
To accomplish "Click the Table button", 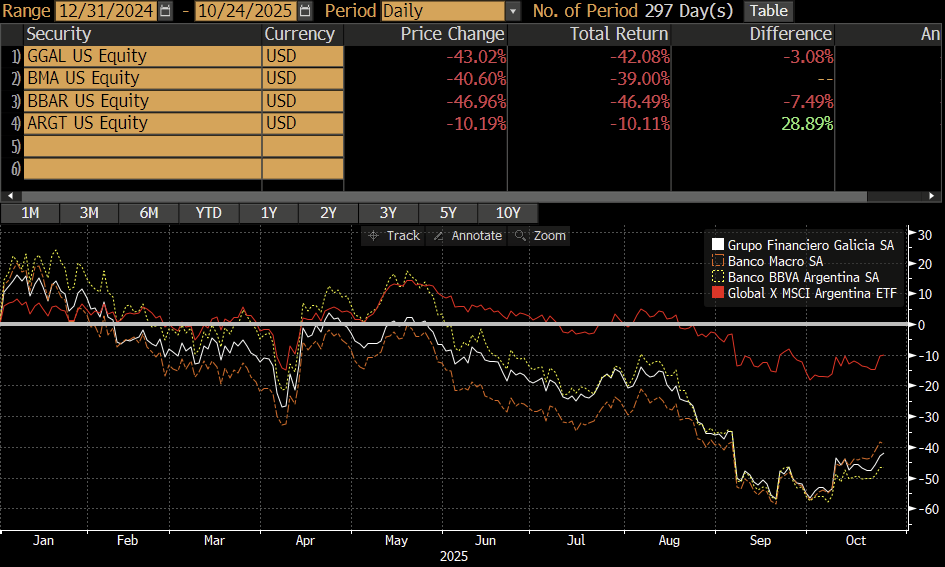I will click(x=769, y=11).
